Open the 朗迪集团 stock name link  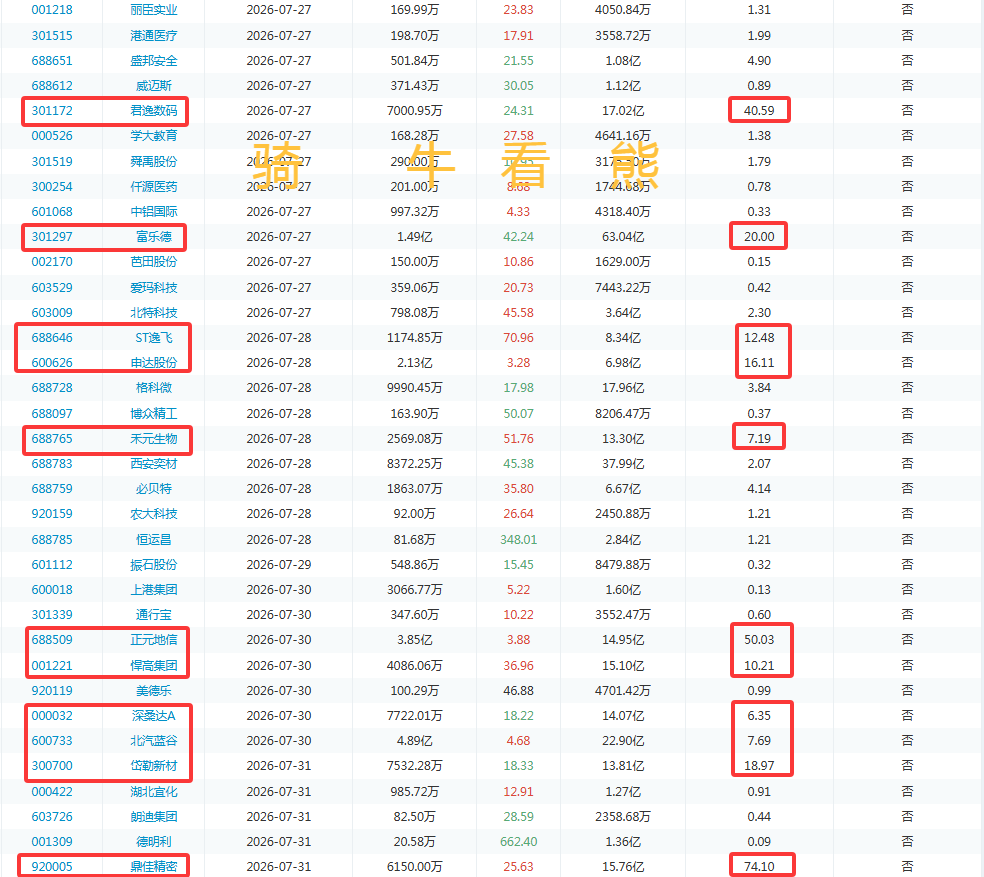point(154,817)
